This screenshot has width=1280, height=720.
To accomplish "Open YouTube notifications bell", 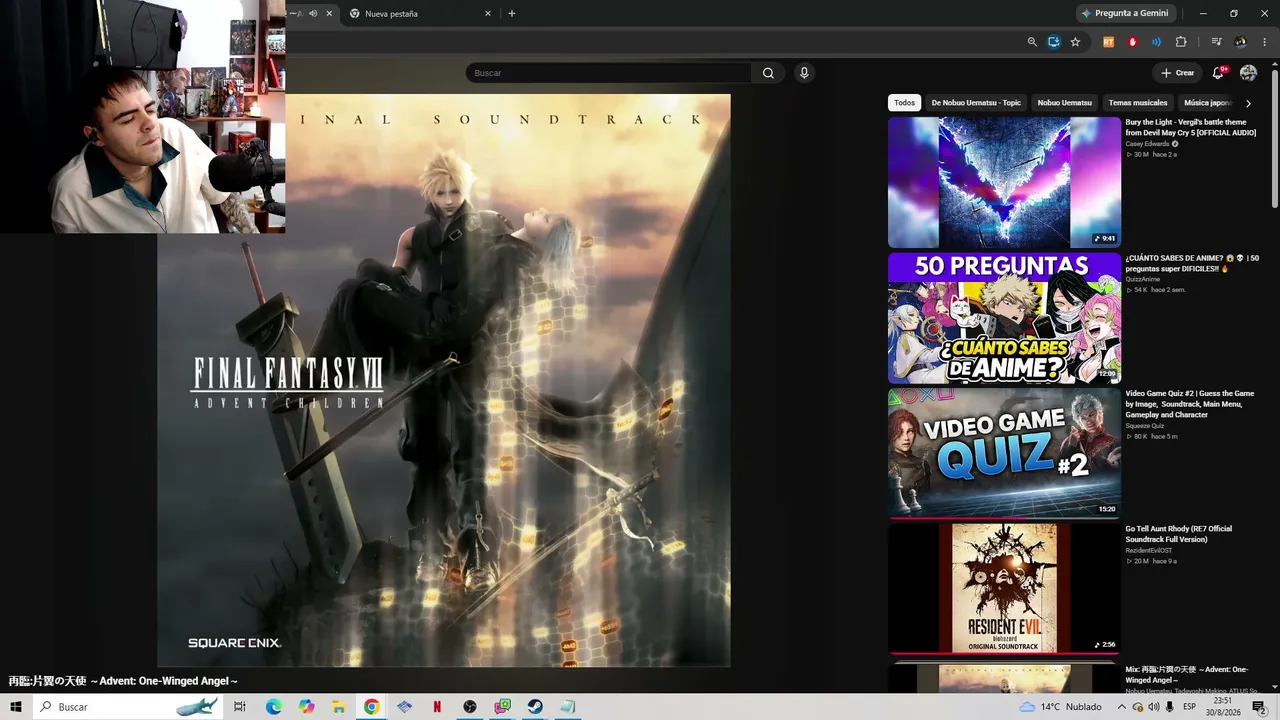I will pyautogui.click(x=1218, y=73).
